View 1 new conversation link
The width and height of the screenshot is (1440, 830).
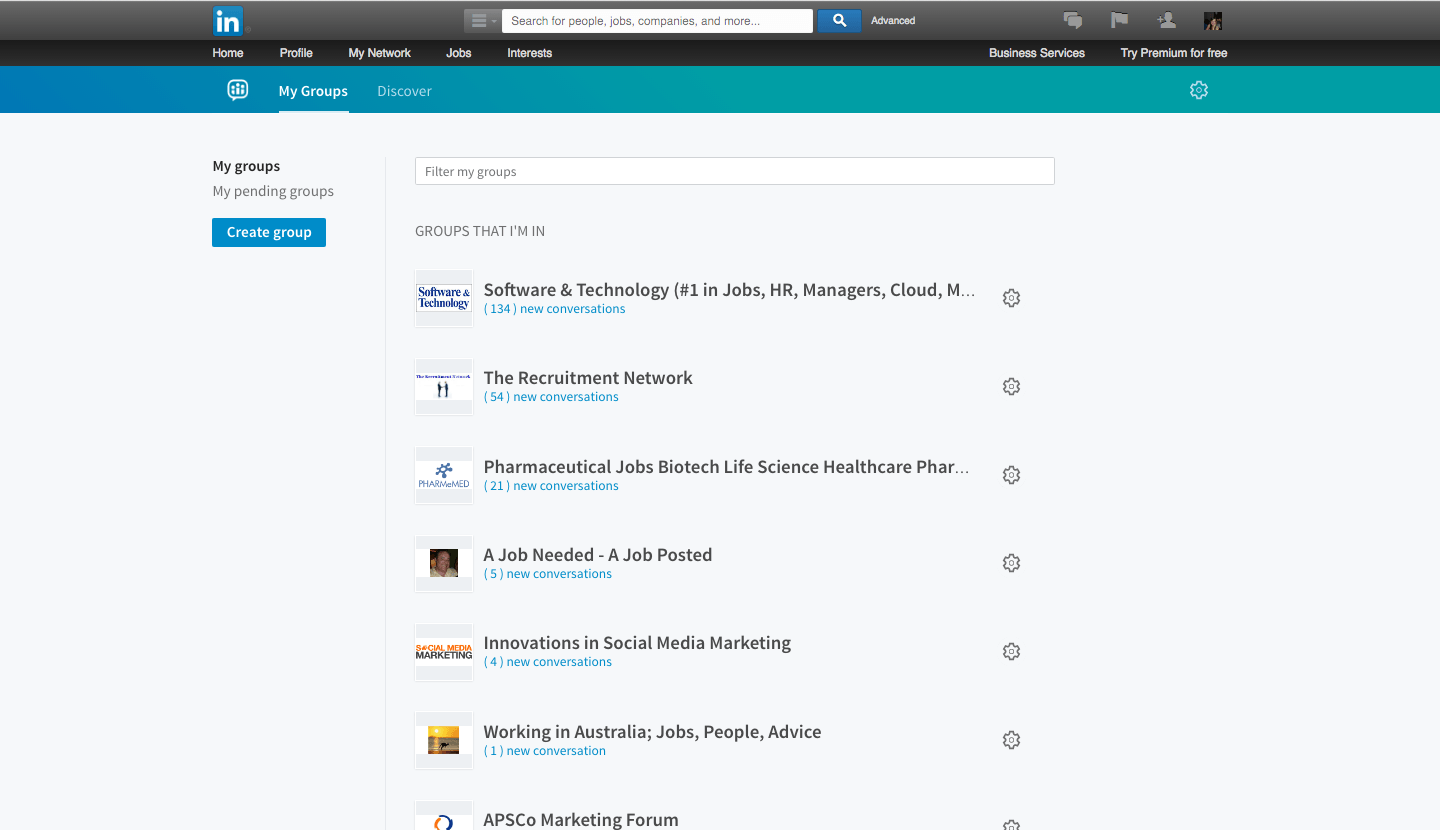(545, 751)
